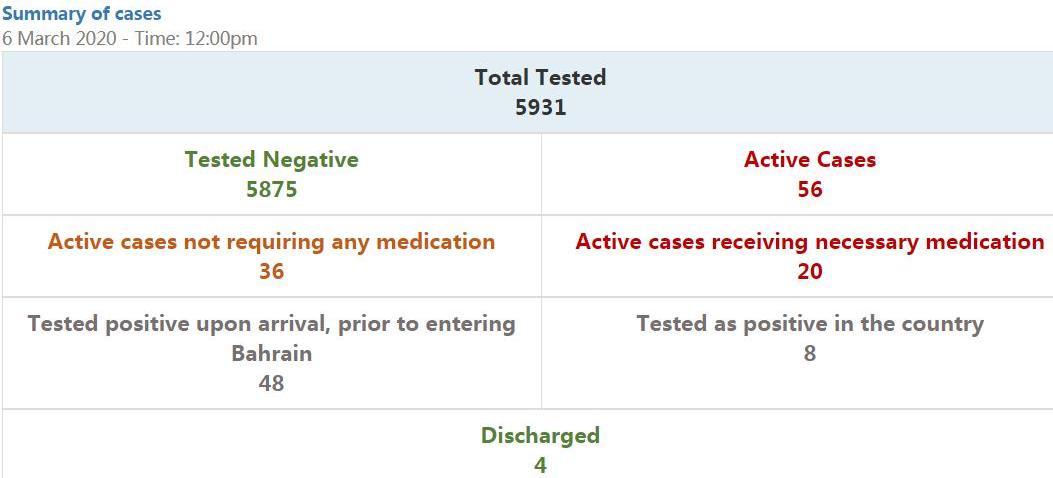Viewport: 1053px width, 478px height.
Task: Click the Active Cases label
Action: (810, 159)
